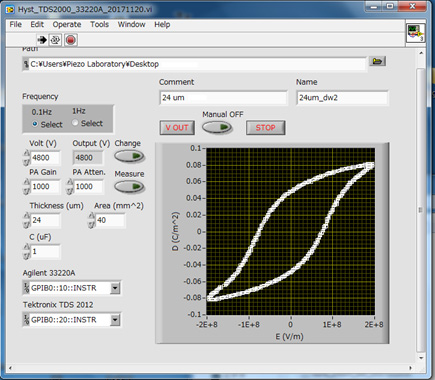Click the horizontal scrollbar left arrow
Image resolution: width=435 pixels, height=380 pixels.
click(10, 368)
